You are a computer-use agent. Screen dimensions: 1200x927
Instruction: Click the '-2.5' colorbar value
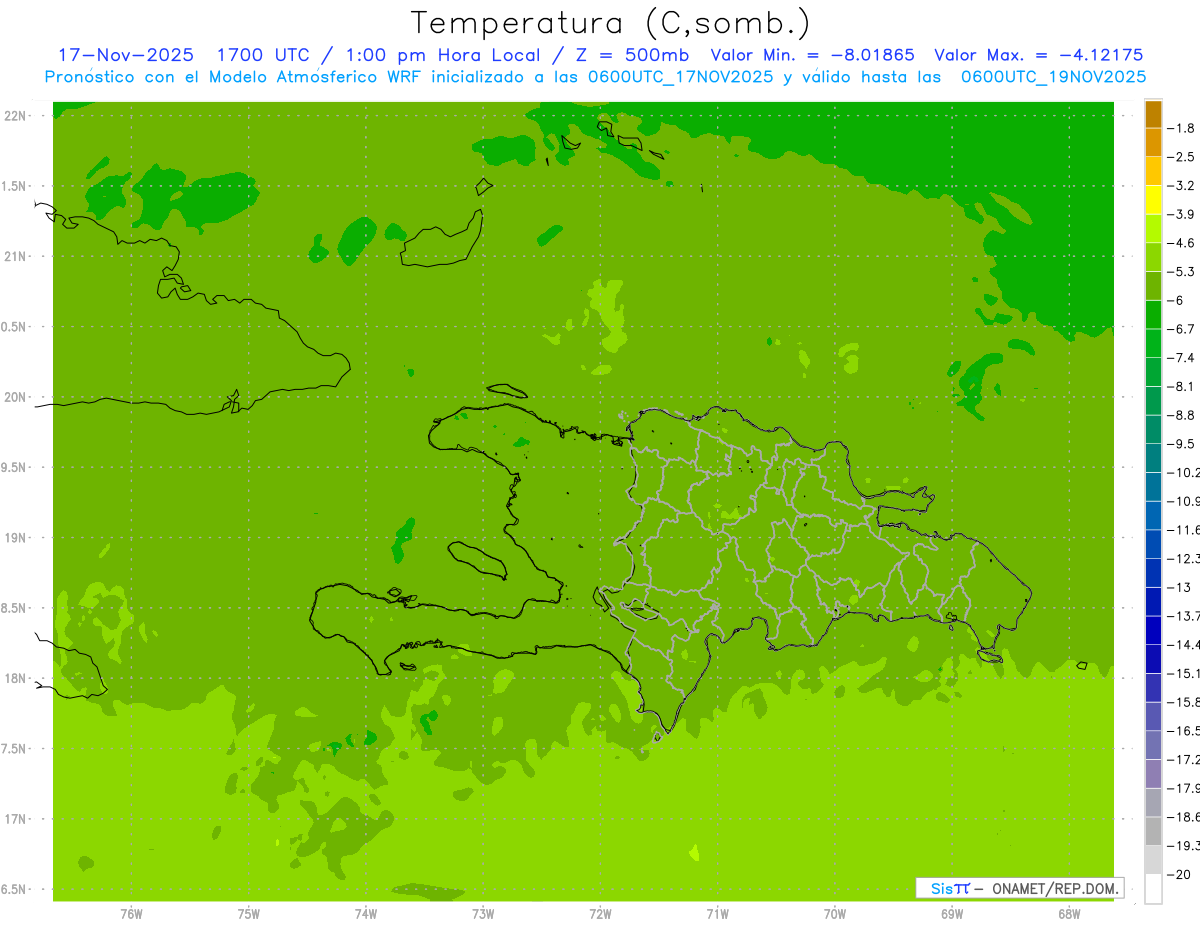click(1181, 157)
